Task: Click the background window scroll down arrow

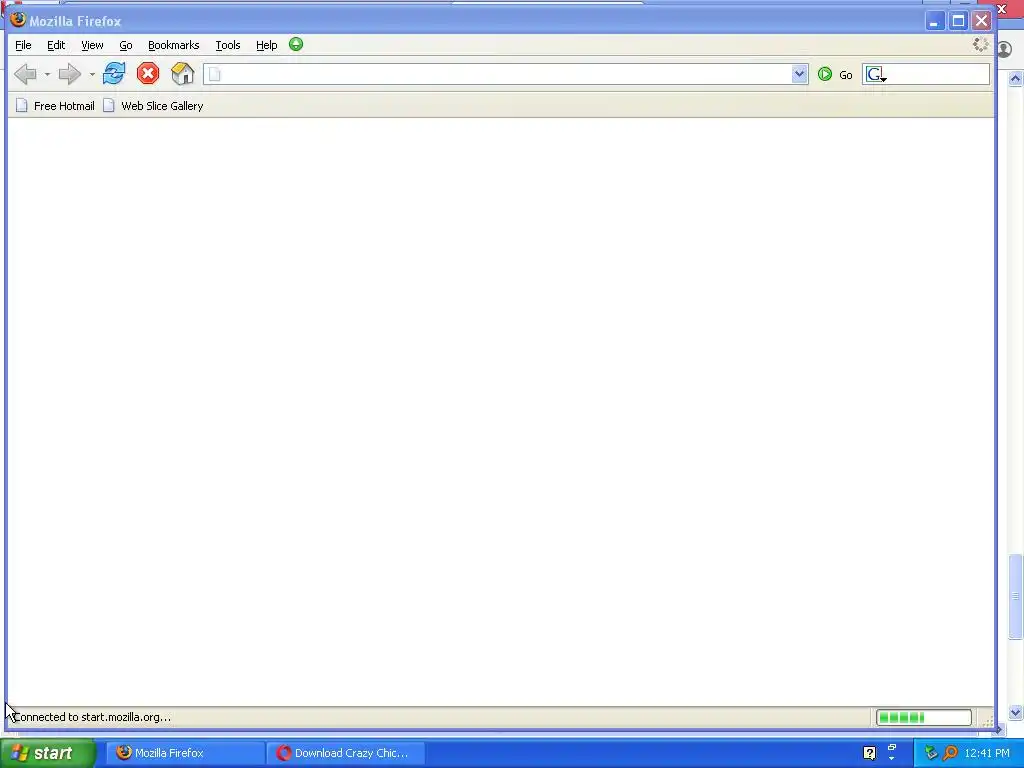Action: pos(1016,712)
